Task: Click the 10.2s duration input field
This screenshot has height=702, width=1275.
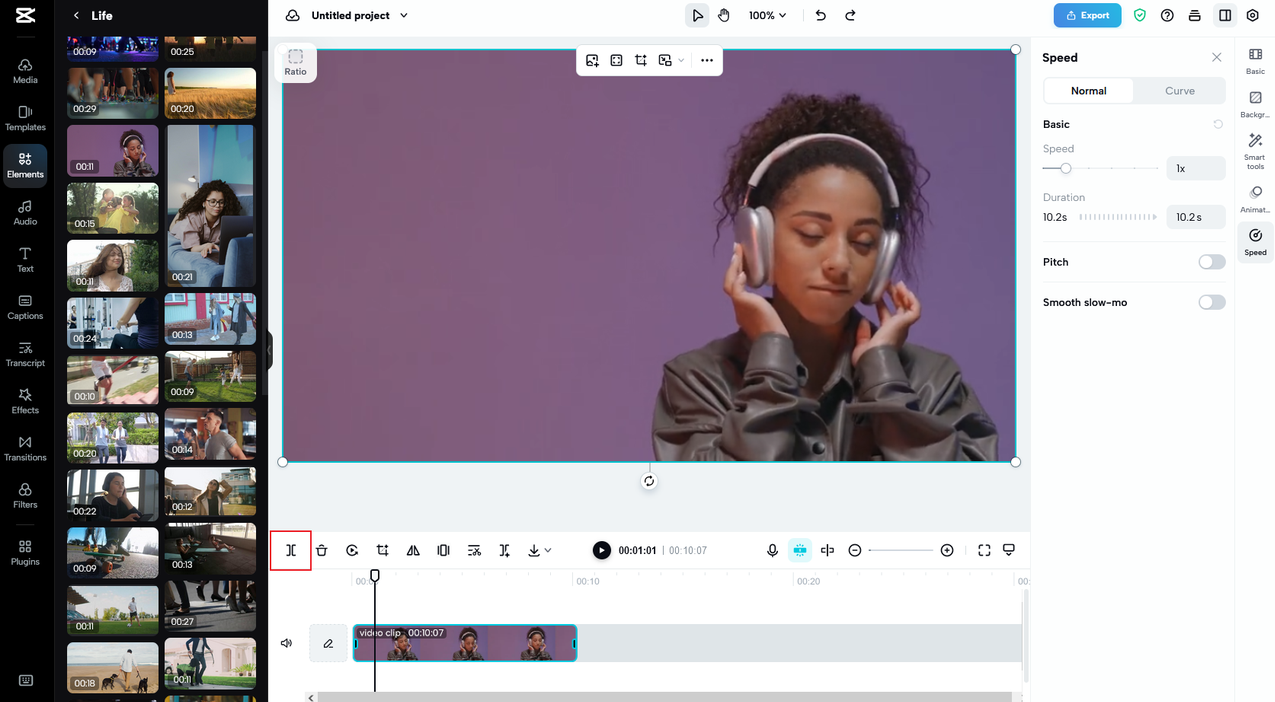Action: pyautogui.click(x=1196, y=217)
